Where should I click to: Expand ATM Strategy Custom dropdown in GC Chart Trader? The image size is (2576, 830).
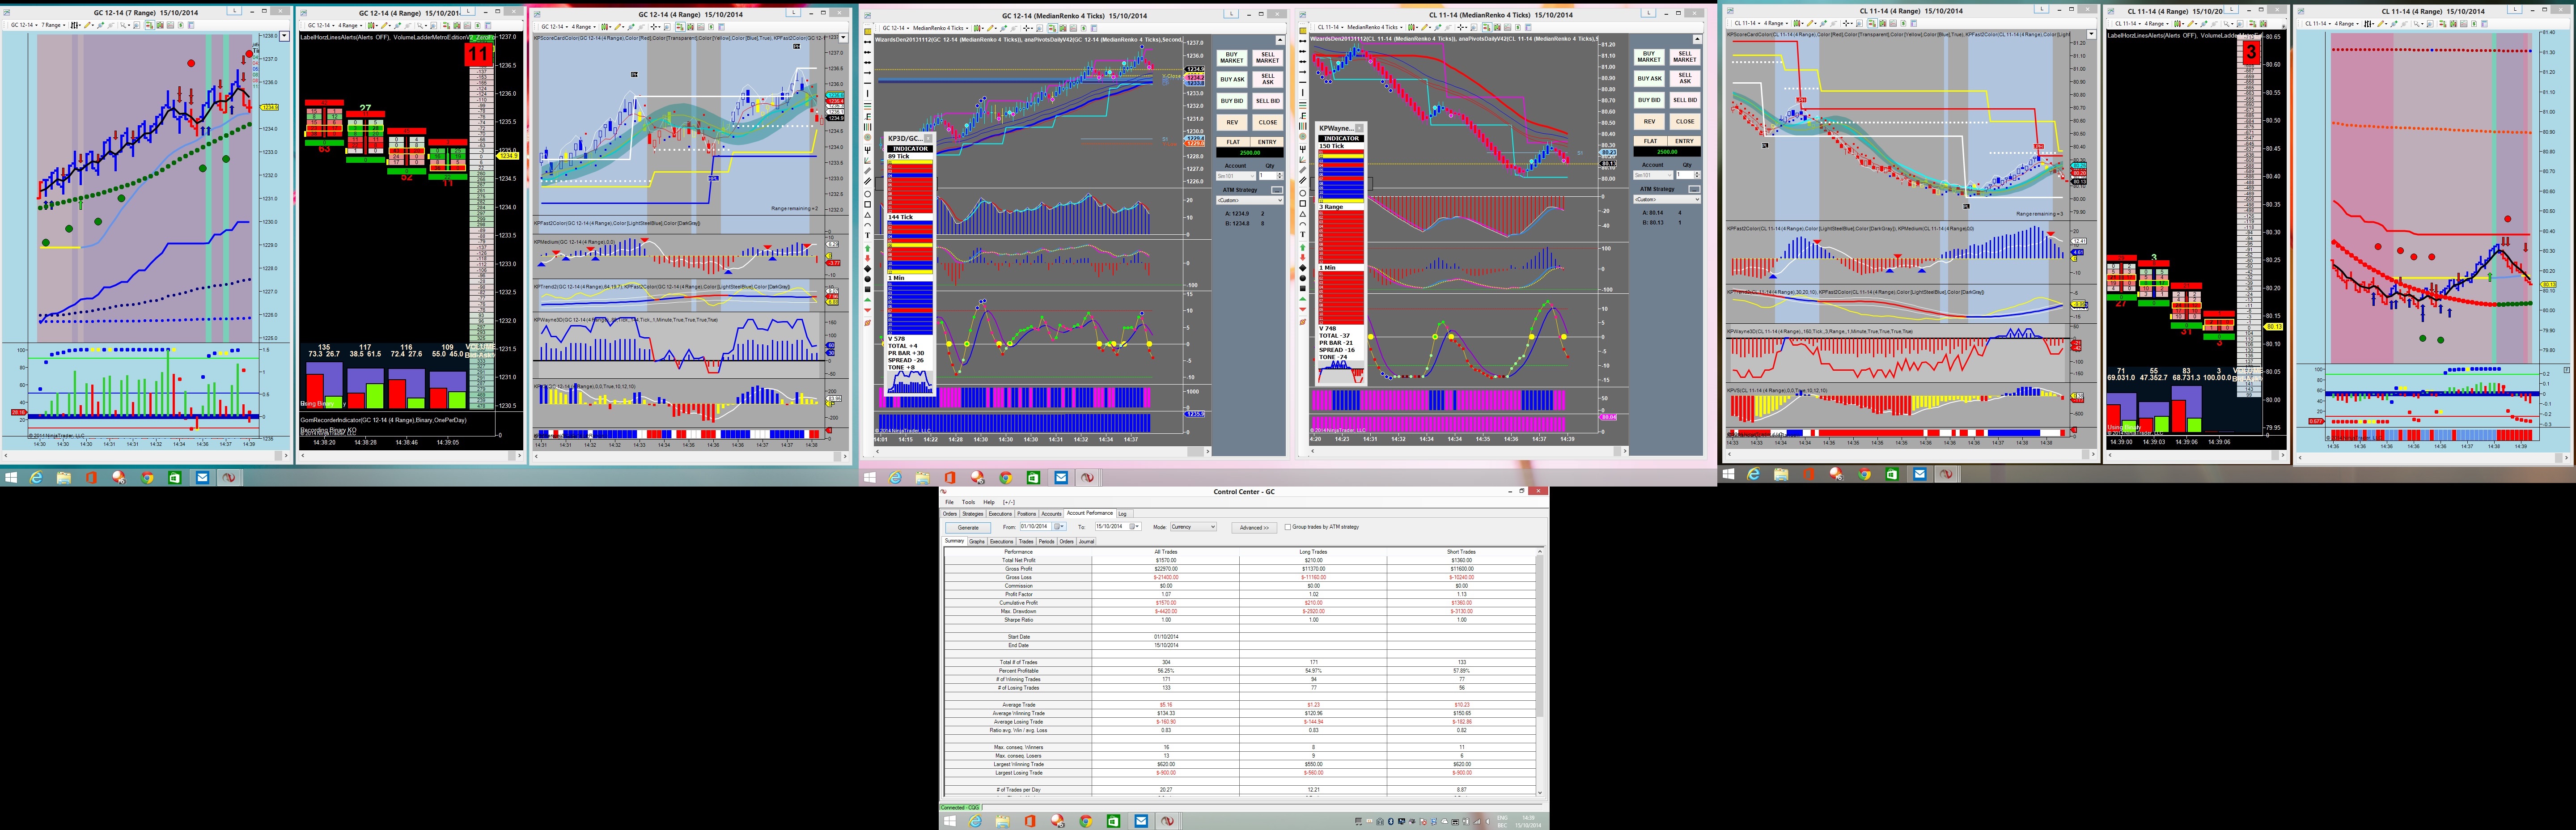tap(1250, 200)
